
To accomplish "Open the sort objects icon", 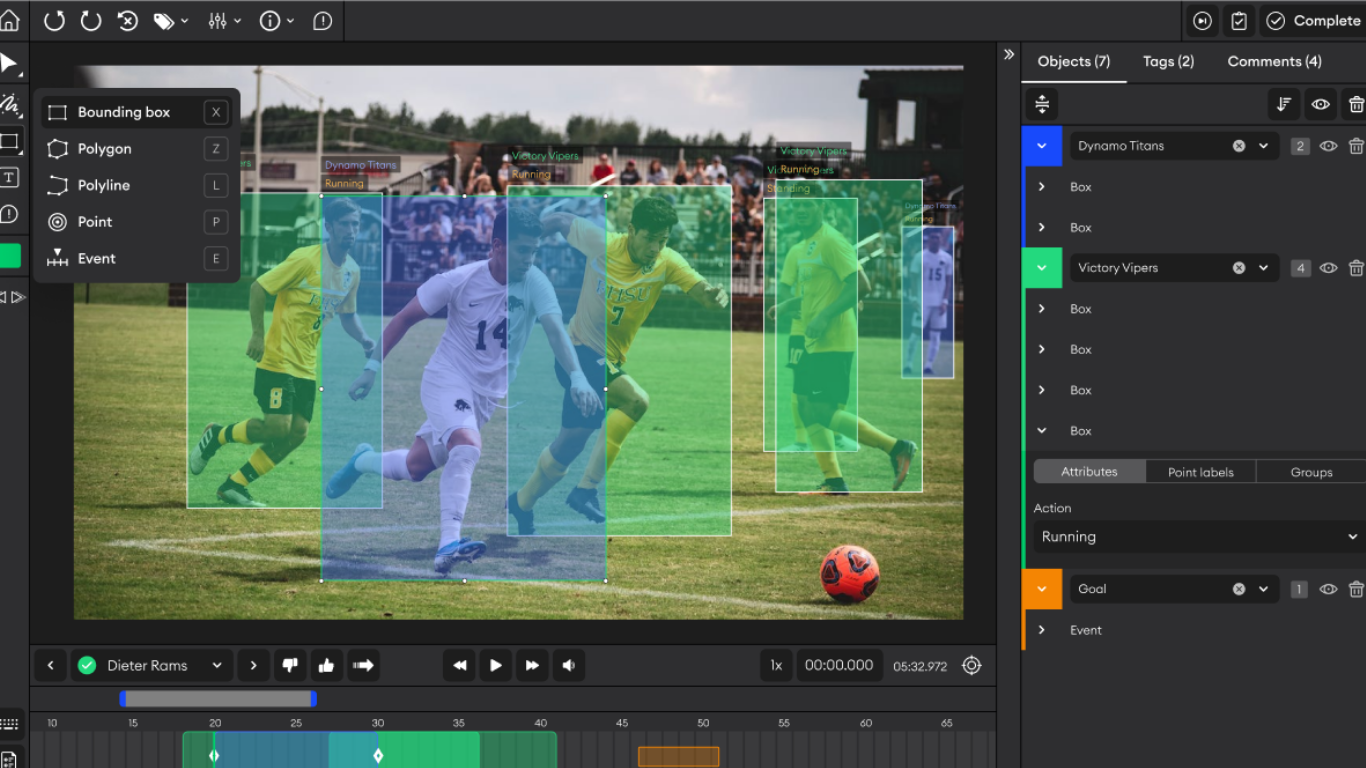I will 1284,104.
